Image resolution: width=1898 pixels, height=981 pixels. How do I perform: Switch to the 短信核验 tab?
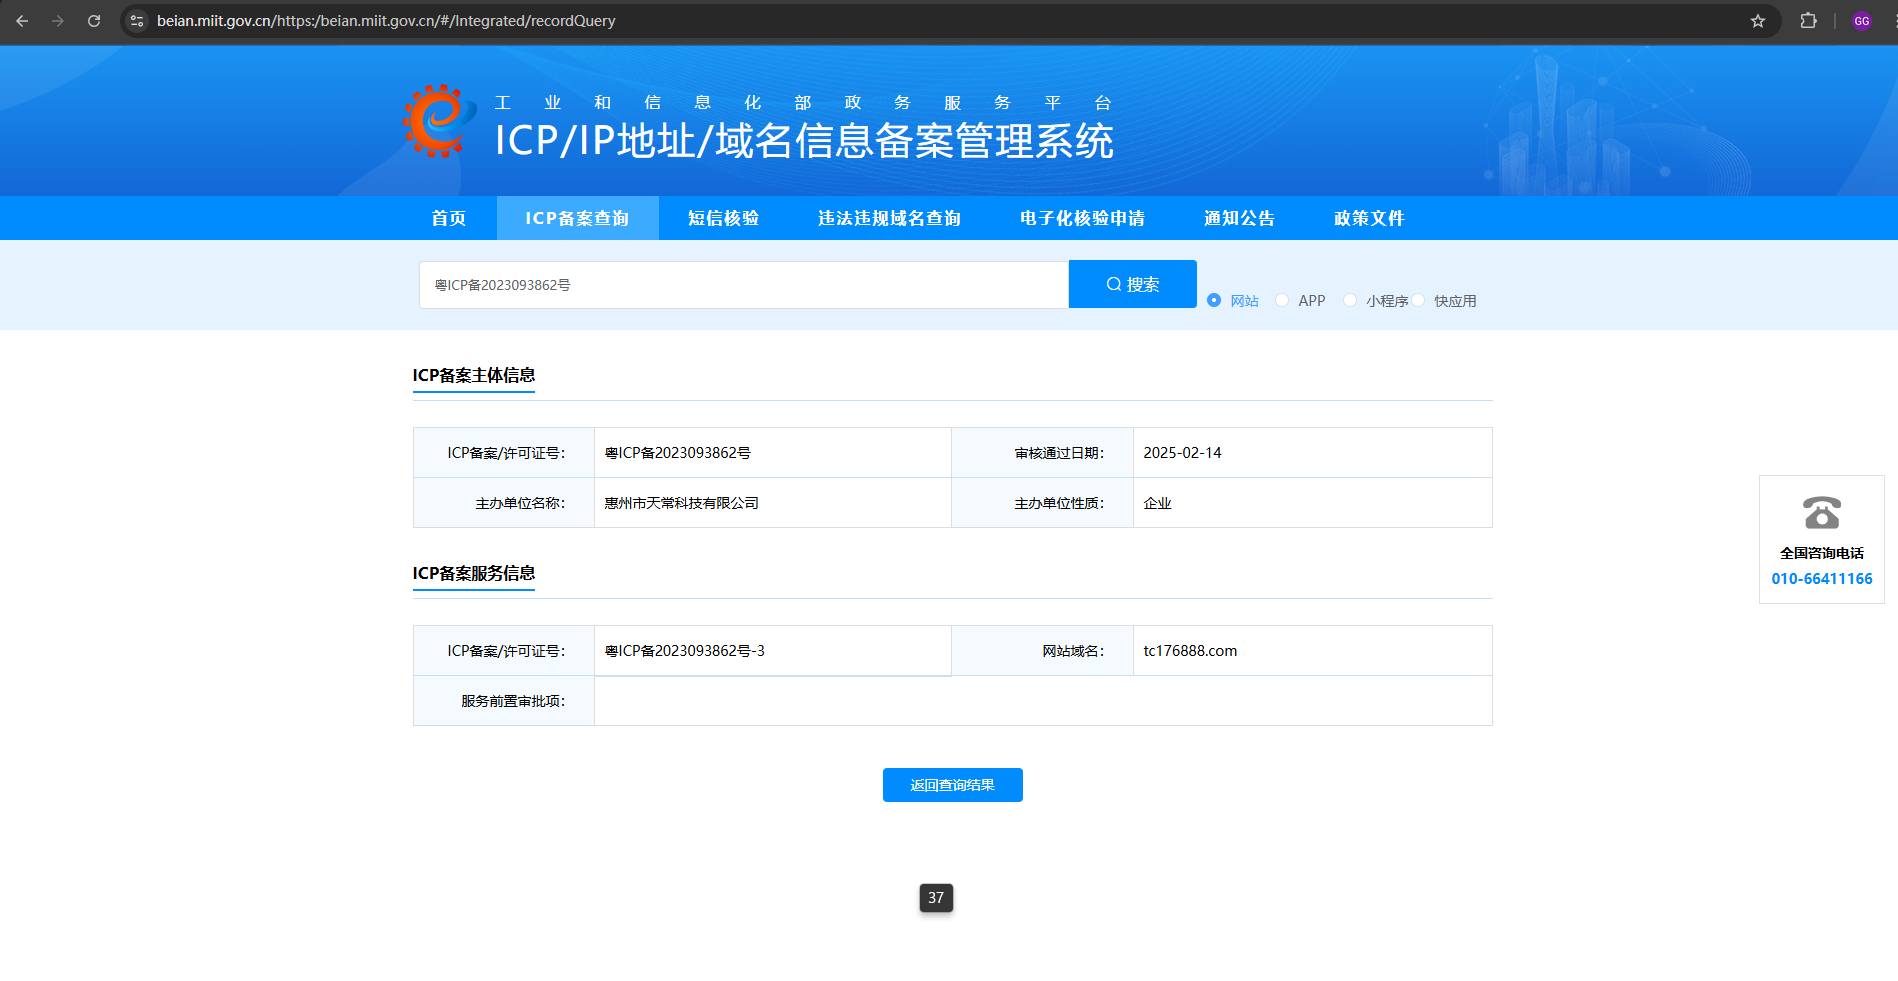(723, 218)
